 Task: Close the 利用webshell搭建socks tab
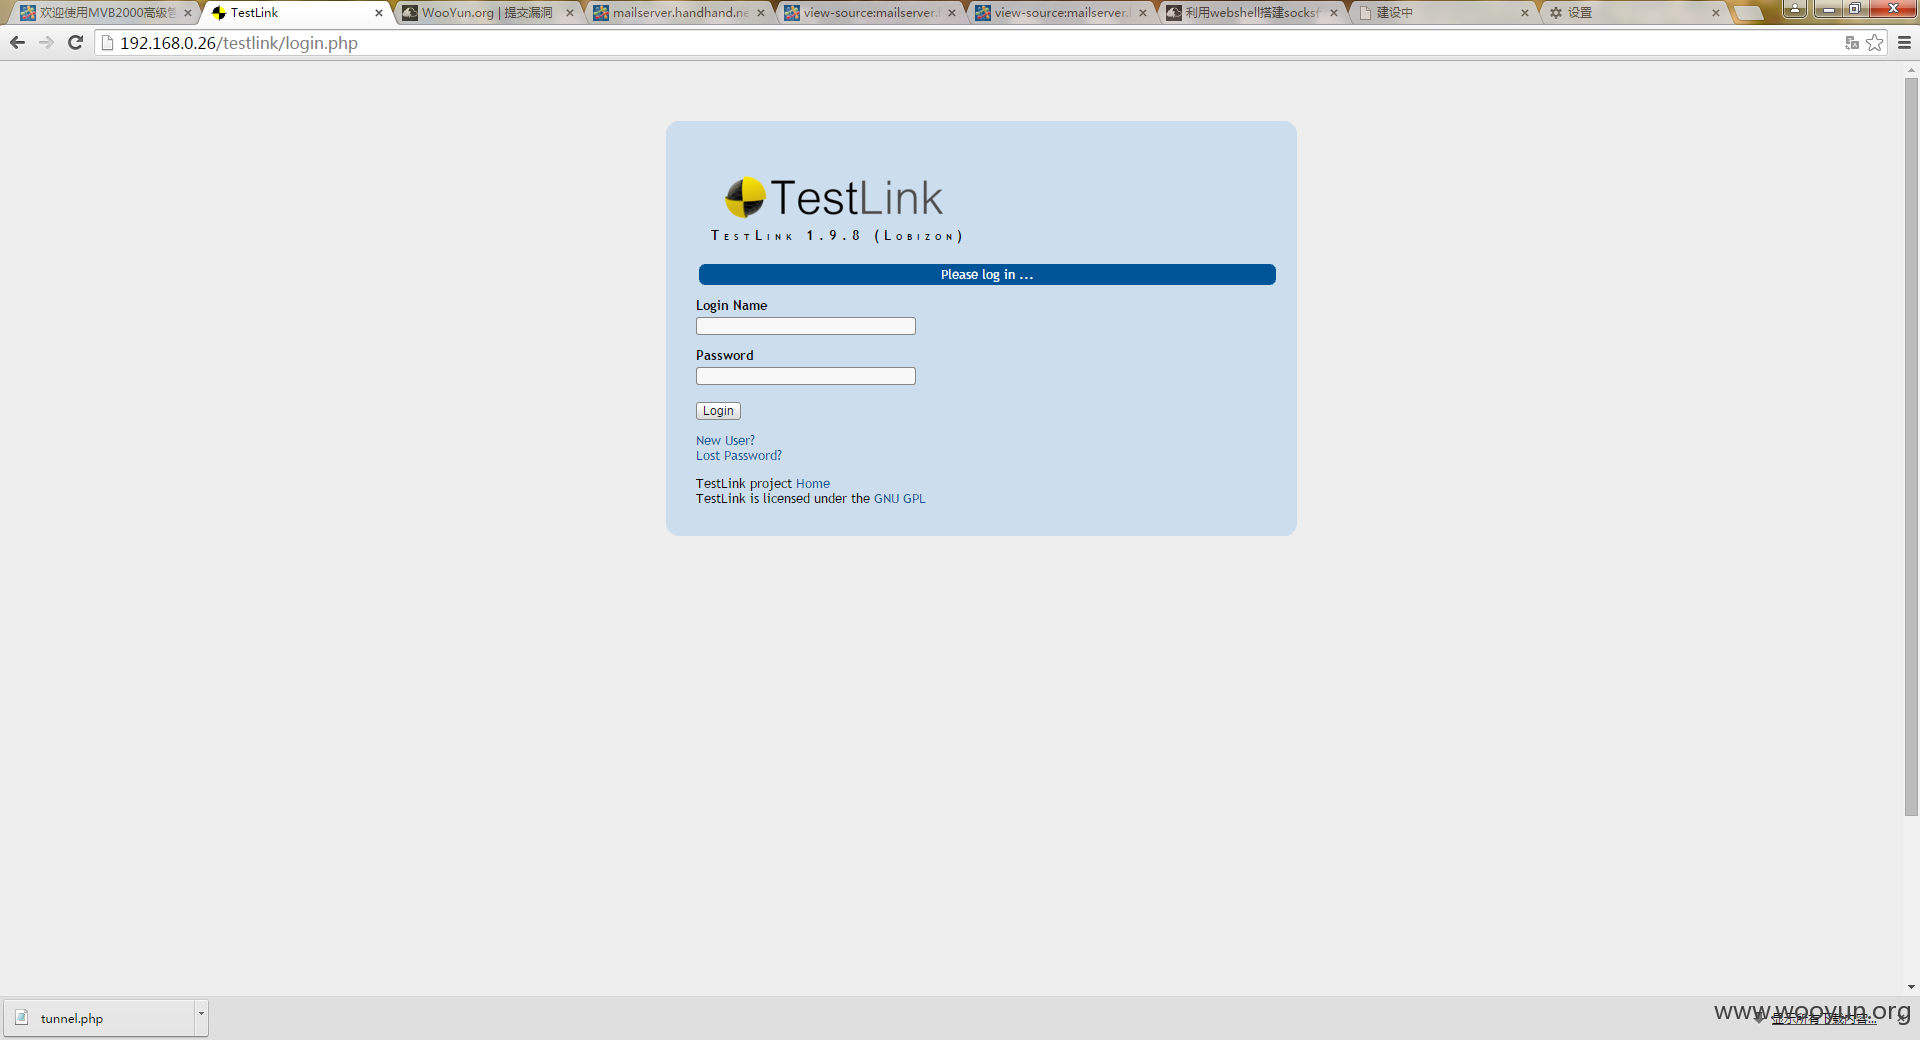pyautogui.click(x=1334, y=13)
